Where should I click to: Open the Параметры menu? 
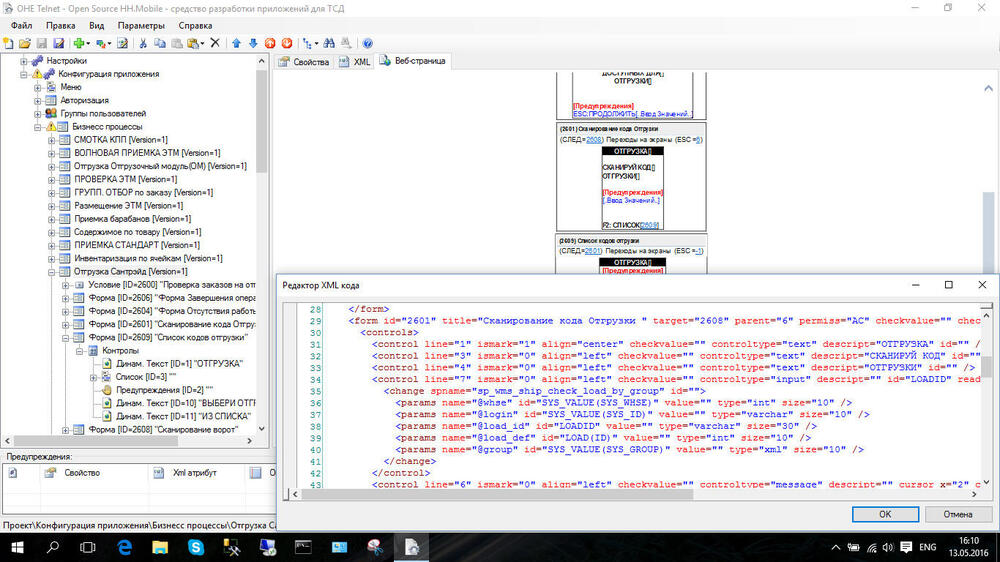(141, 26)
